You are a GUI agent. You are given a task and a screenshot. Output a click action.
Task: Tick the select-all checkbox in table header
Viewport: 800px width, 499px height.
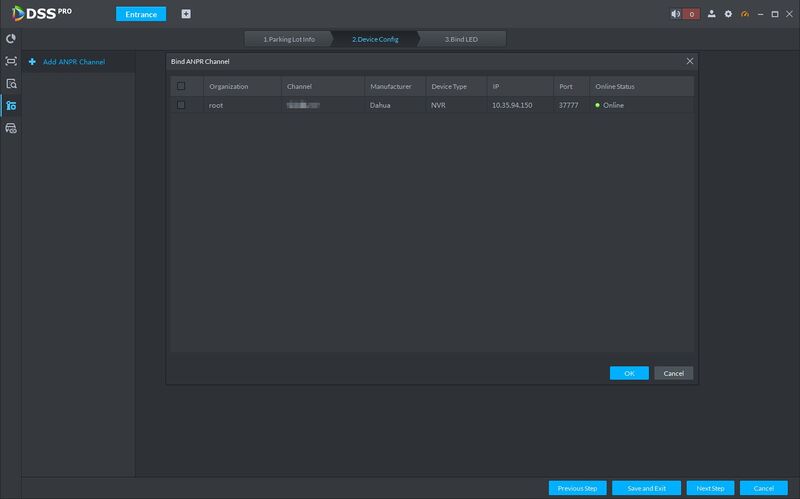(181, 86)
